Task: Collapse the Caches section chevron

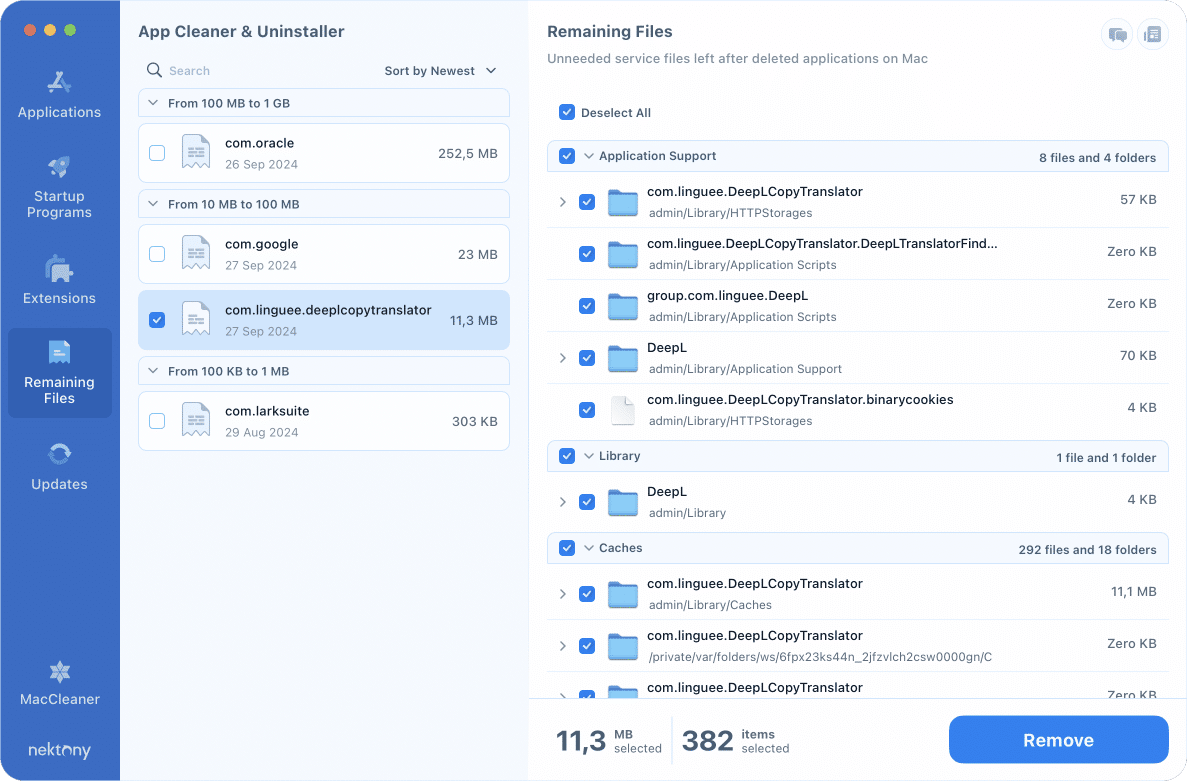Action: pyautogui.click(x=589, y=548)
